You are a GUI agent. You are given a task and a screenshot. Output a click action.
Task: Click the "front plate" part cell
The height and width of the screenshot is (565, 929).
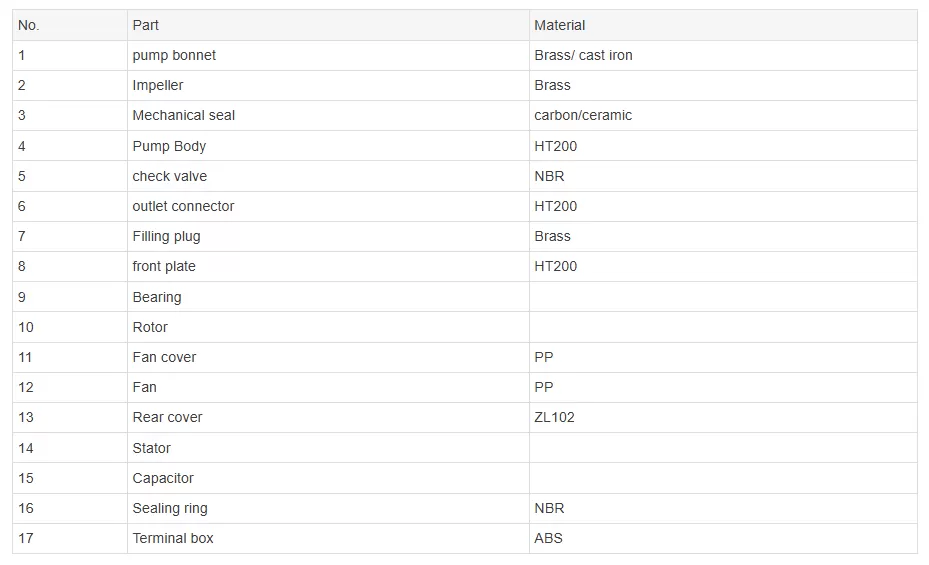(164, 266)
